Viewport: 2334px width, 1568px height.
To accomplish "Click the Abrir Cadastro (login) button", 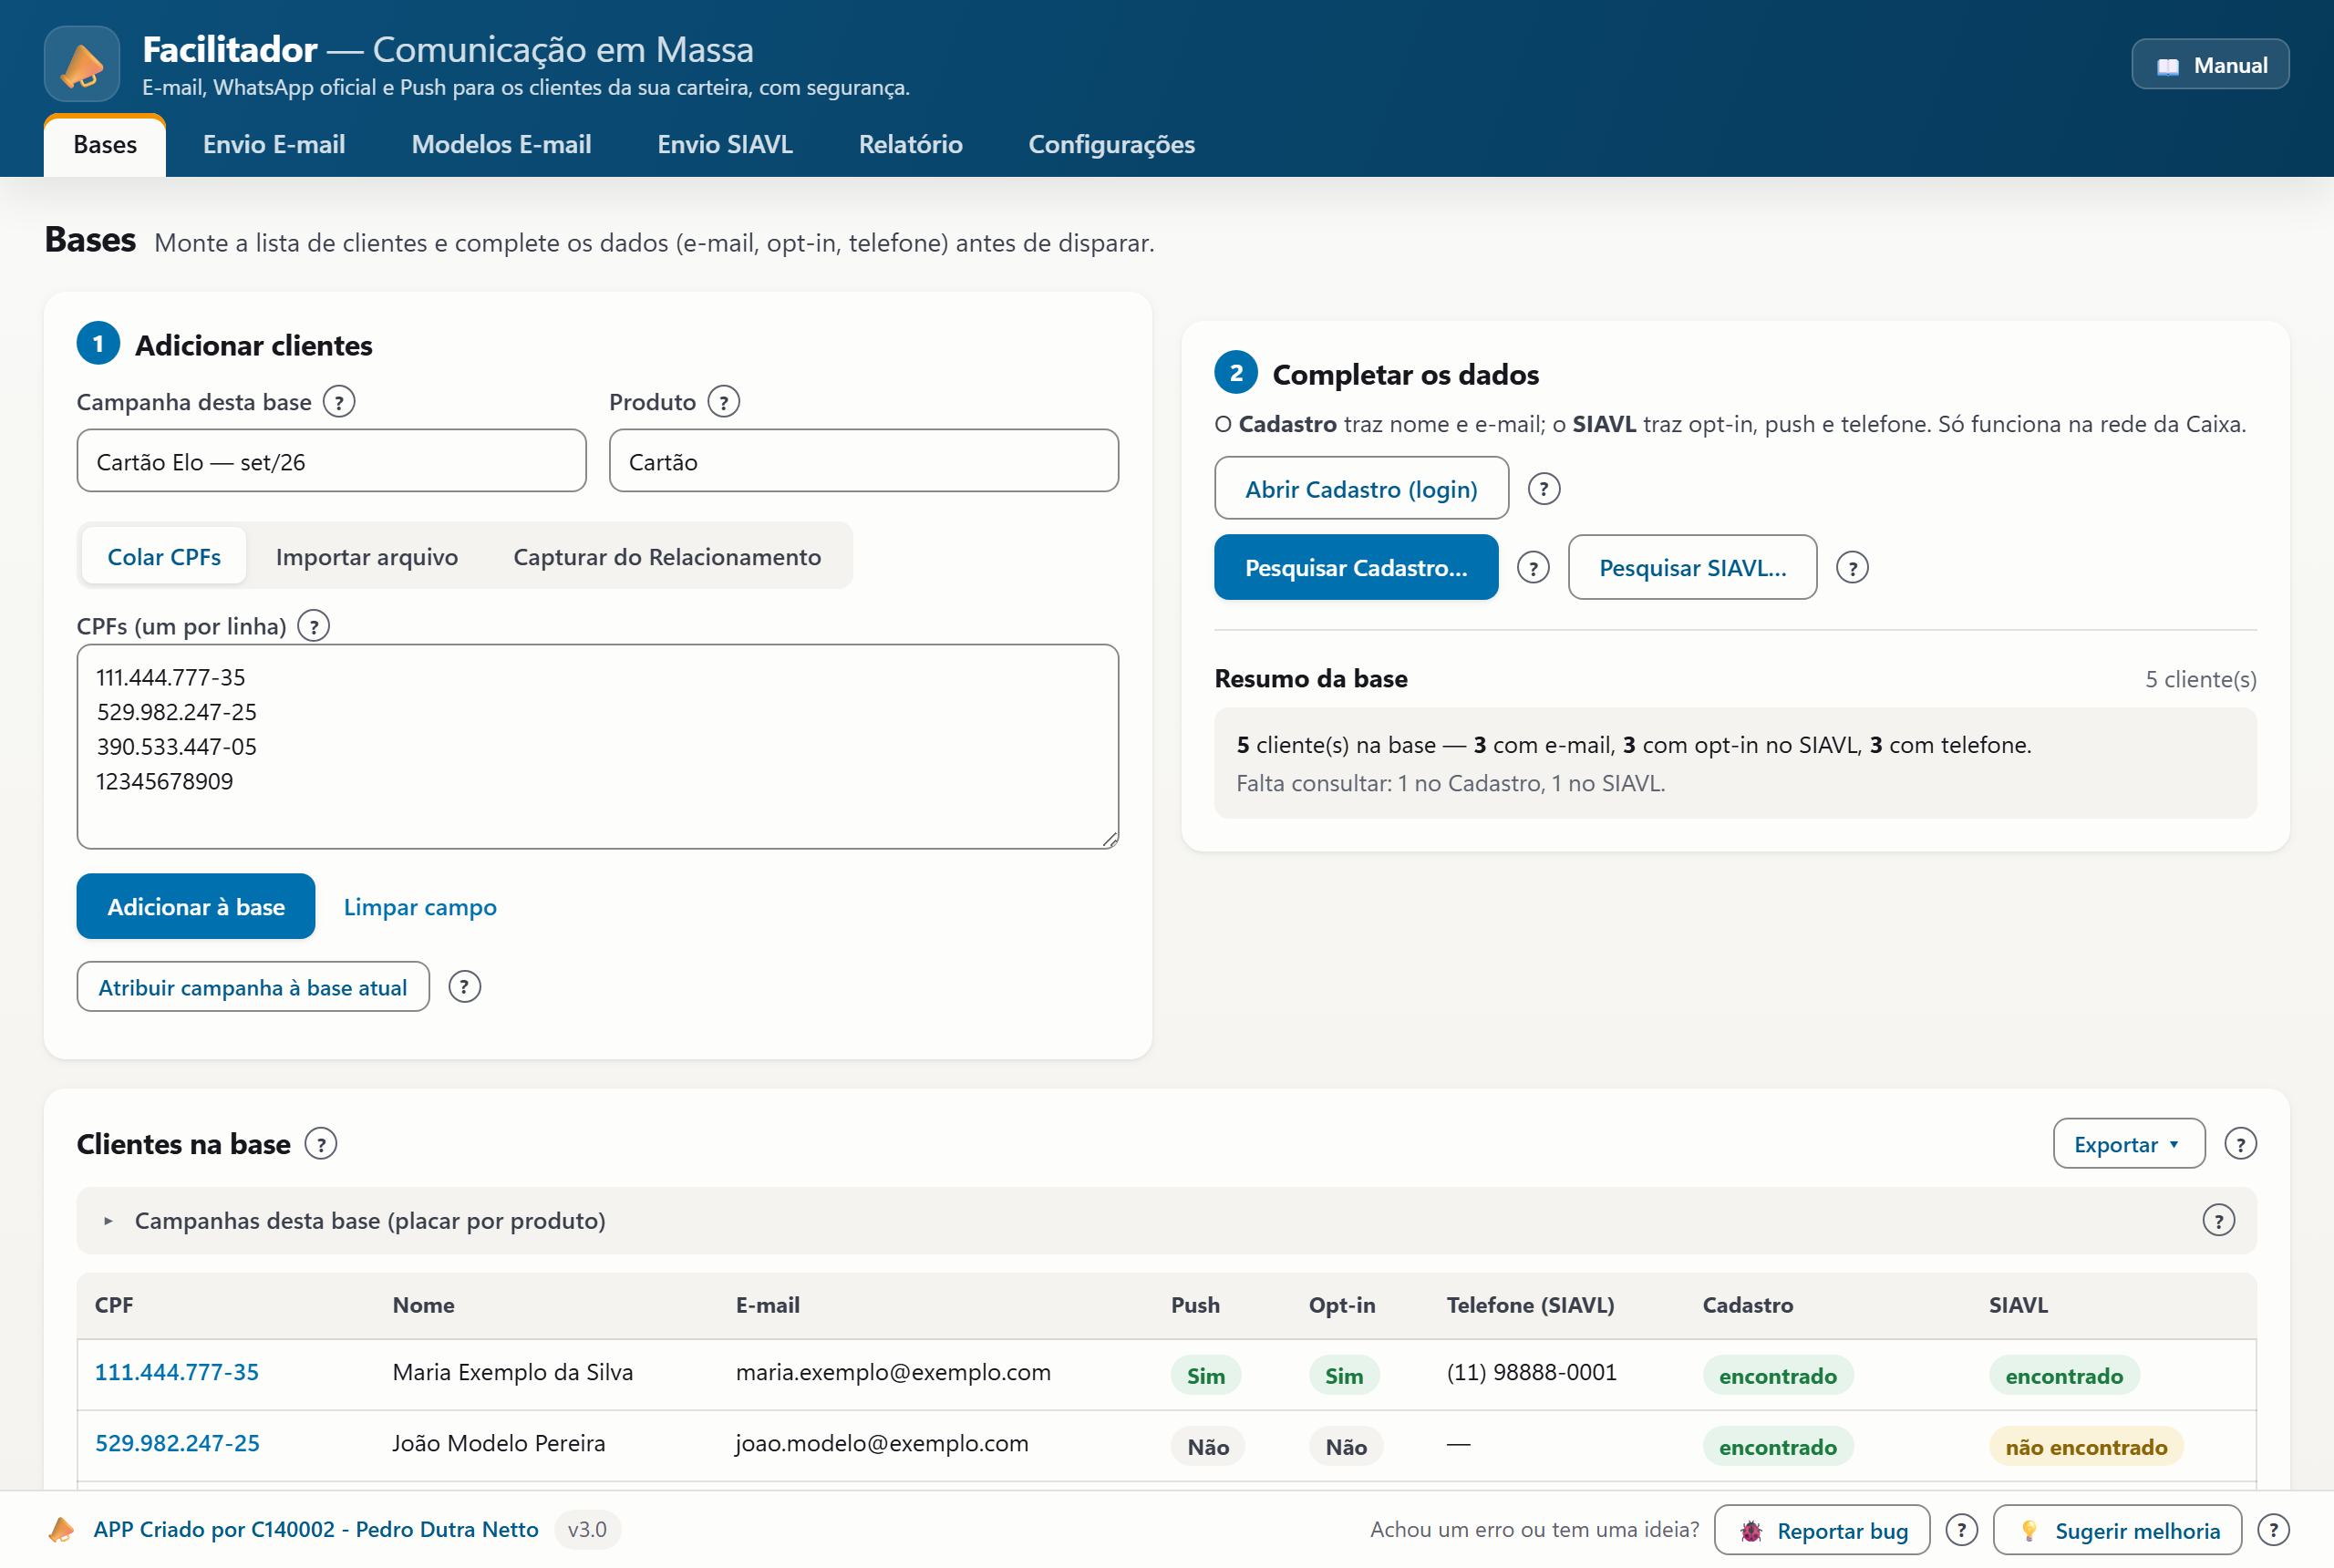I will (1361, 489).
